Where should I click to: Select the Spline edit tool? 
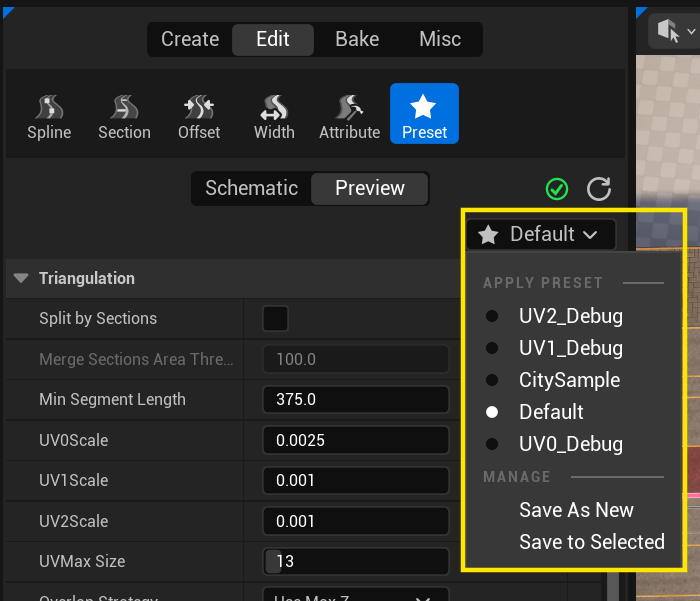coord(49,117)
